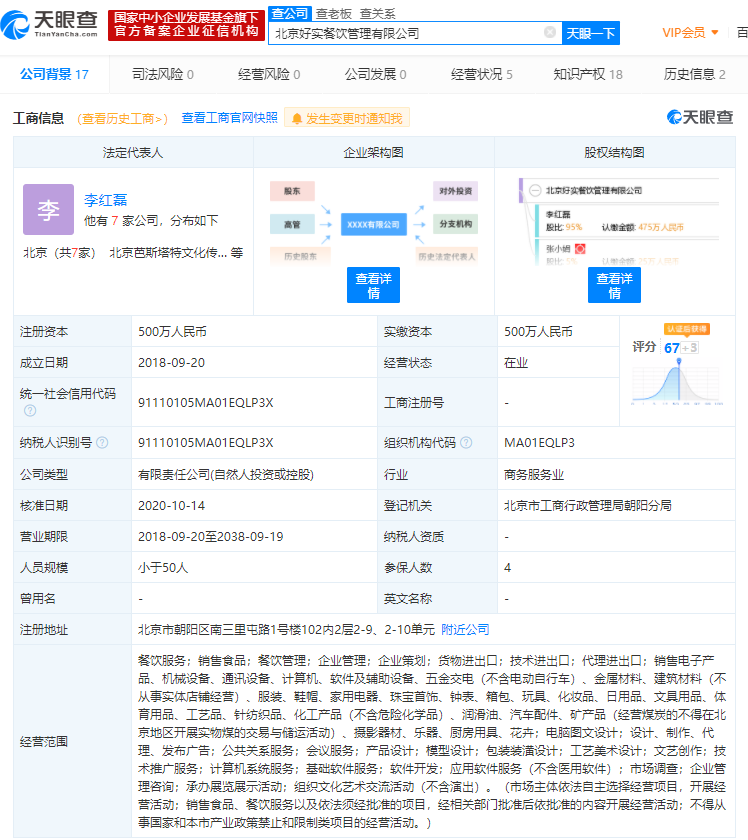
Task: Click the 北京芭斯塔特文化传... company link
Action: point(168,252)
